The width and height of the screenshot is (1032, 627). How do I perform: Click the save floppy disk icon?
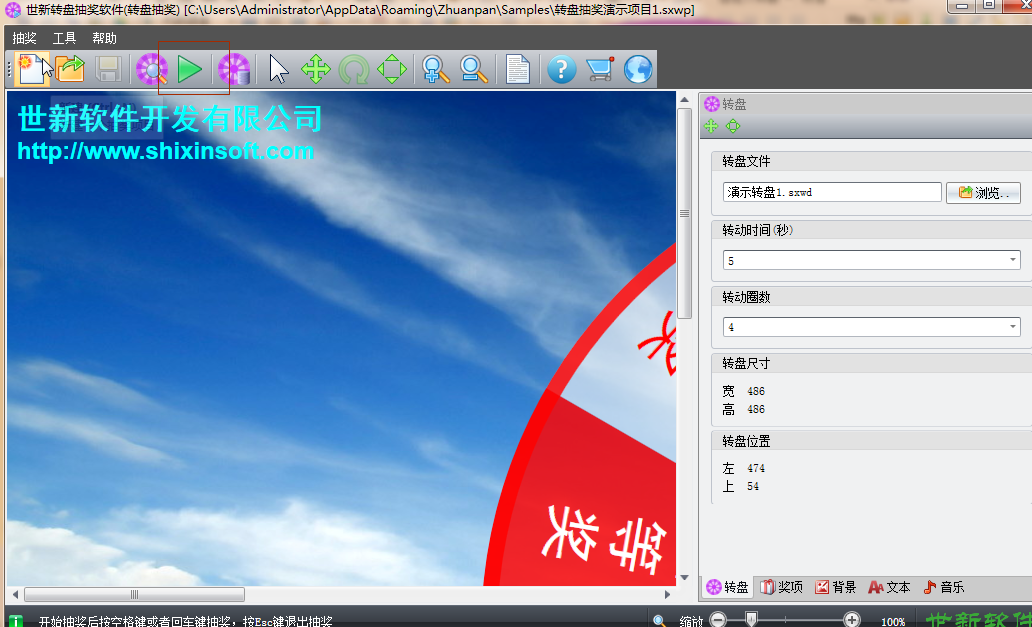(108, 69)
